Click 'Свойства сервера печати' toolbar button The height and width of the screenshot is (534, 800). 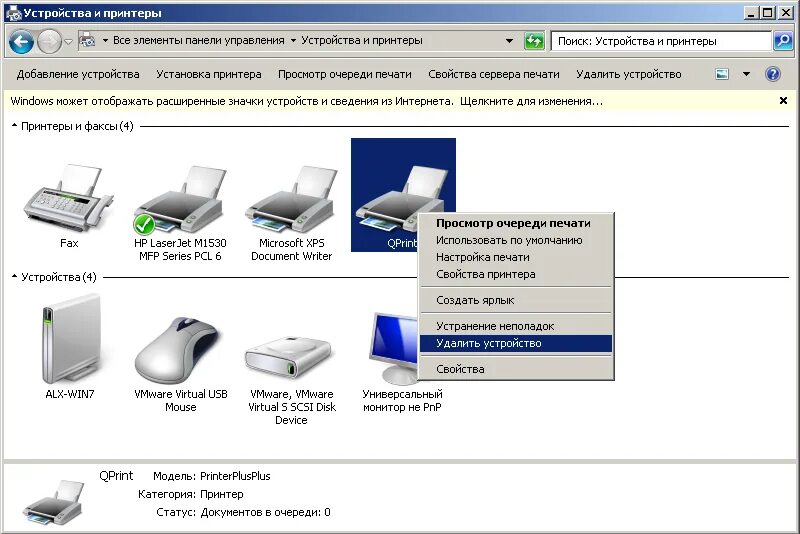494,74
